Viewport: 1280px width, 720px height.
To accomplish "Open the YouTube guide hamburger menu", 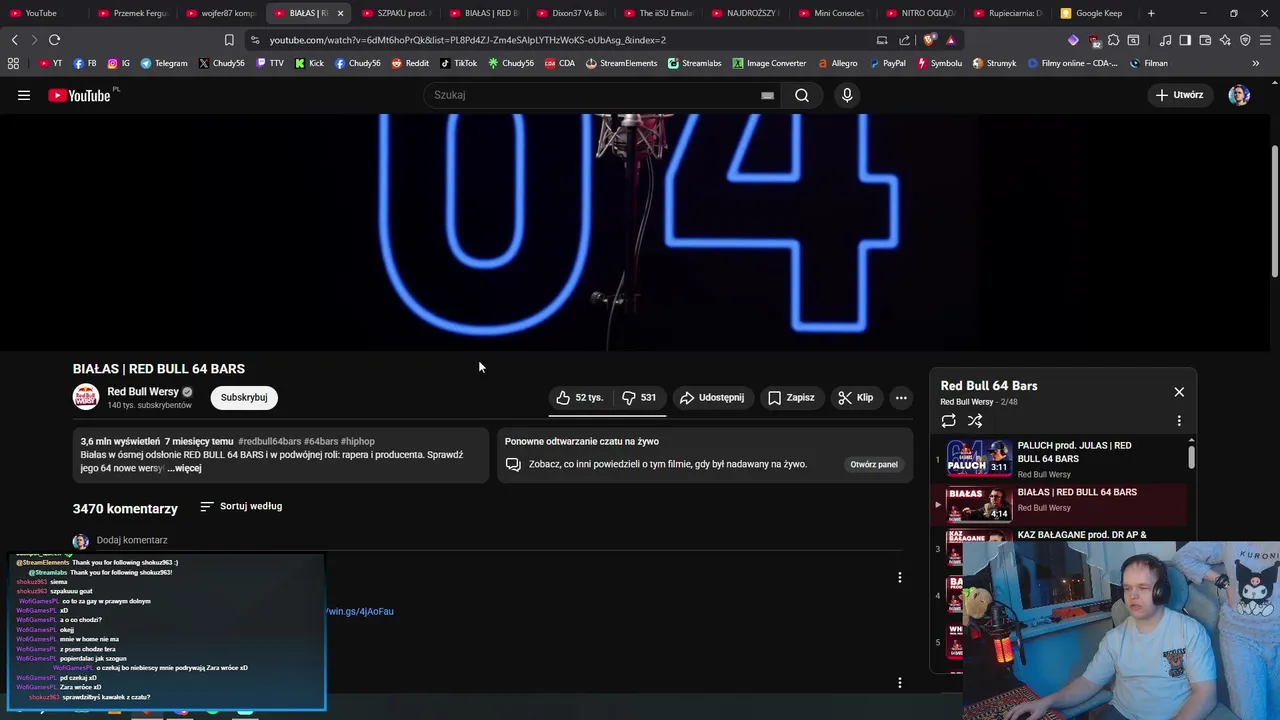I will 24,95.
